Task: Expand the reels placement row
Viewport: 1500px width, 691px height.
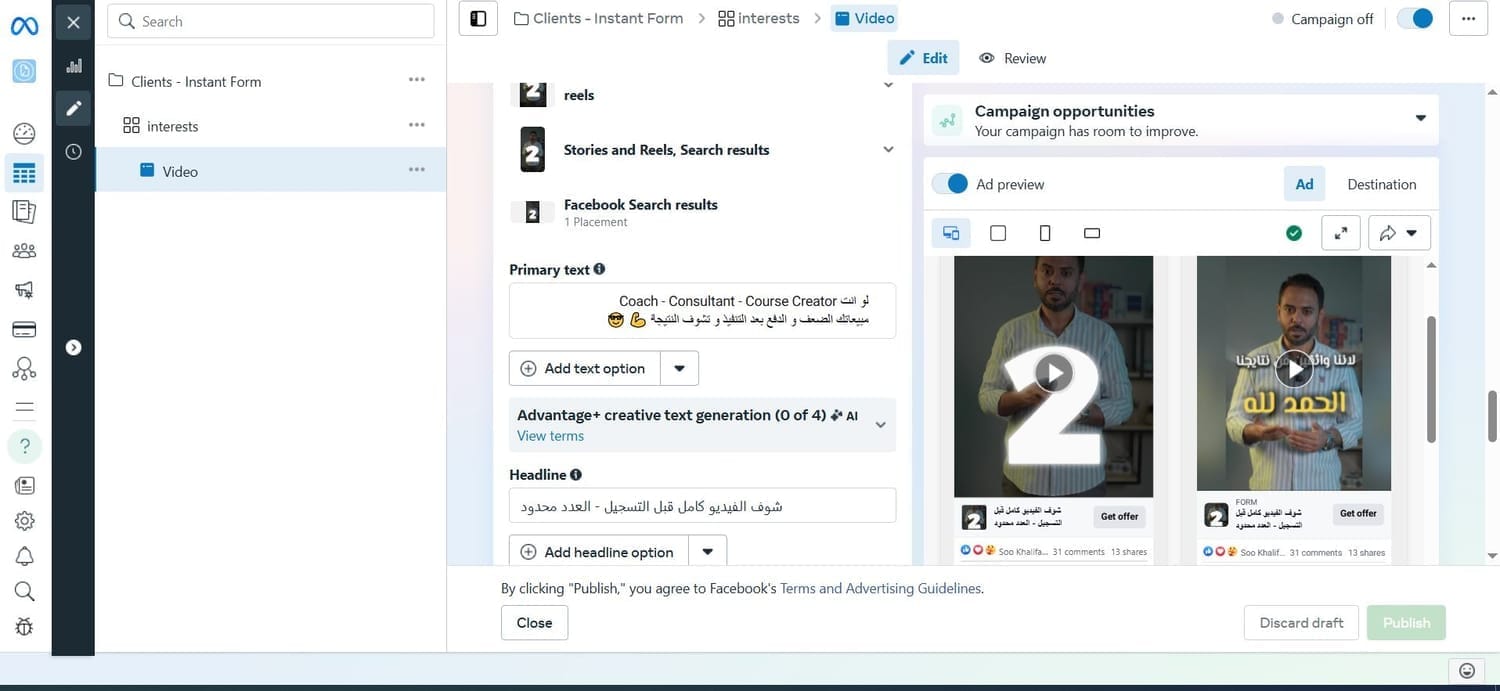Action: click(888, 85)
